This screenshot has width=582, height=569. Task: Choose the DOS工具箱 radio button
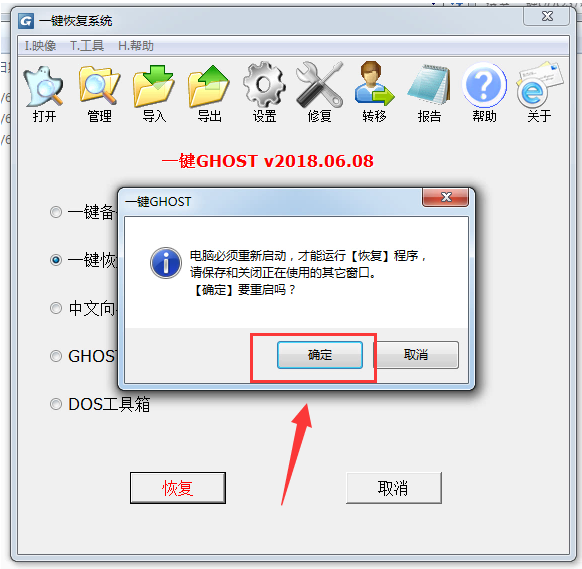pyautogui.click(x=56, y=404)
